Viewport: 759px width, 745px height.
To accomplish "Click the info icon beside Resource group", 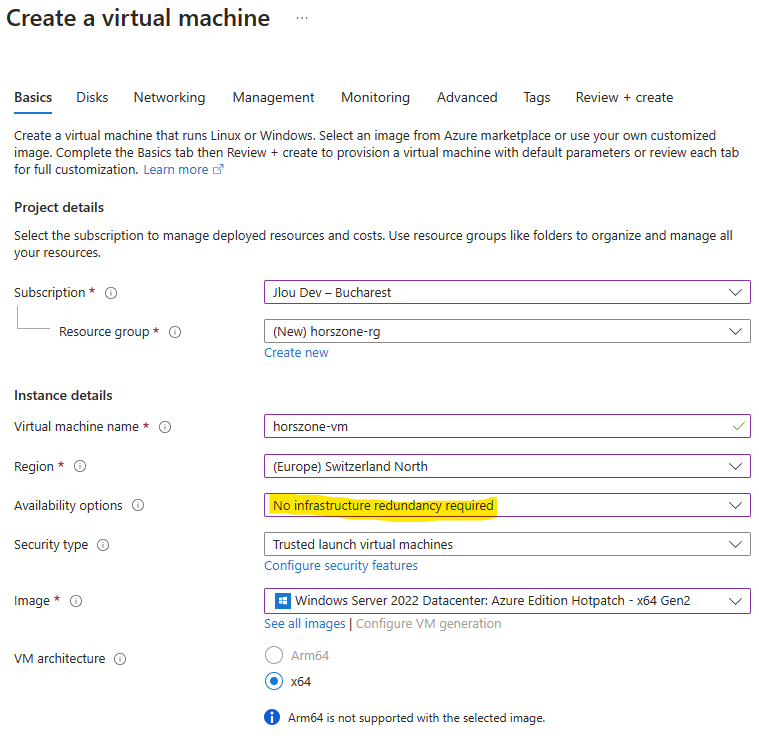I will (175, 332).
